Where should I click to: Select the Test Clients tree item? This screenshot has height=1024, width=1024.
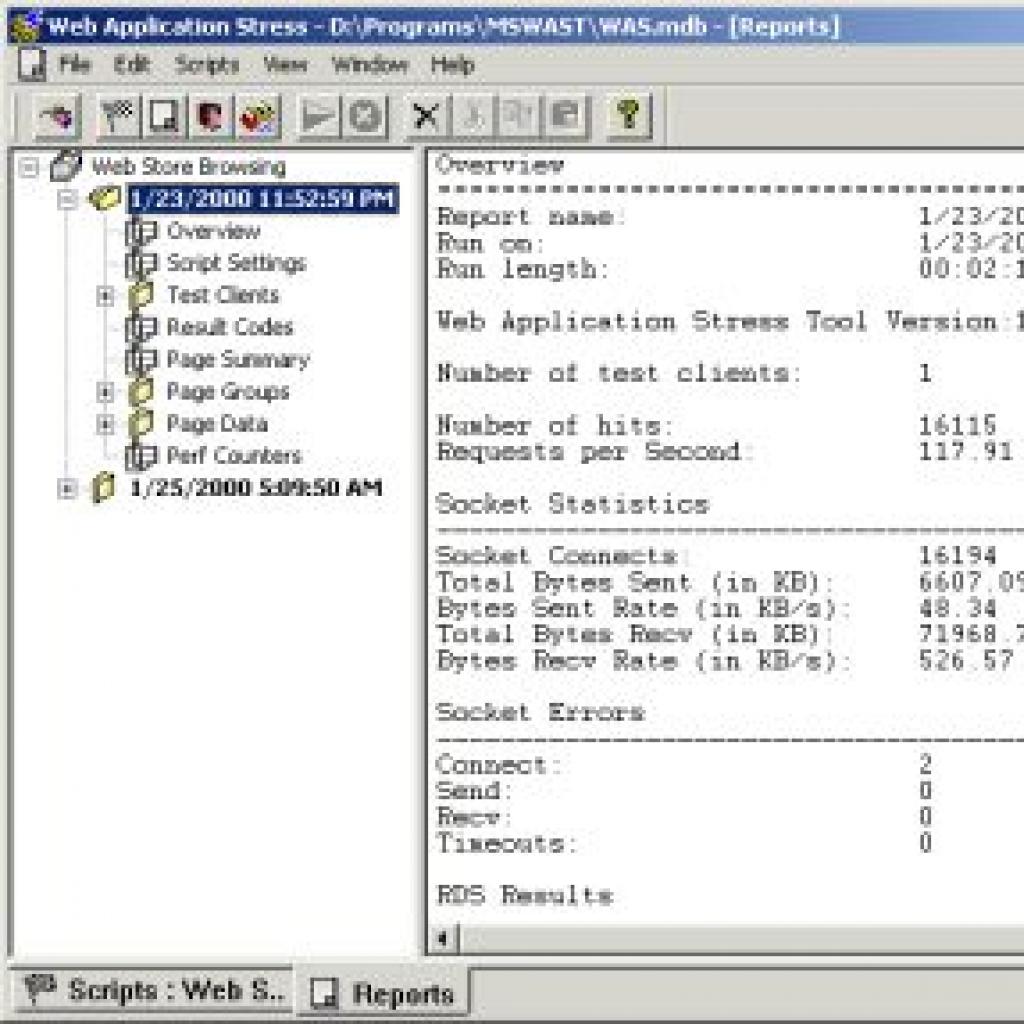[223, 295]
